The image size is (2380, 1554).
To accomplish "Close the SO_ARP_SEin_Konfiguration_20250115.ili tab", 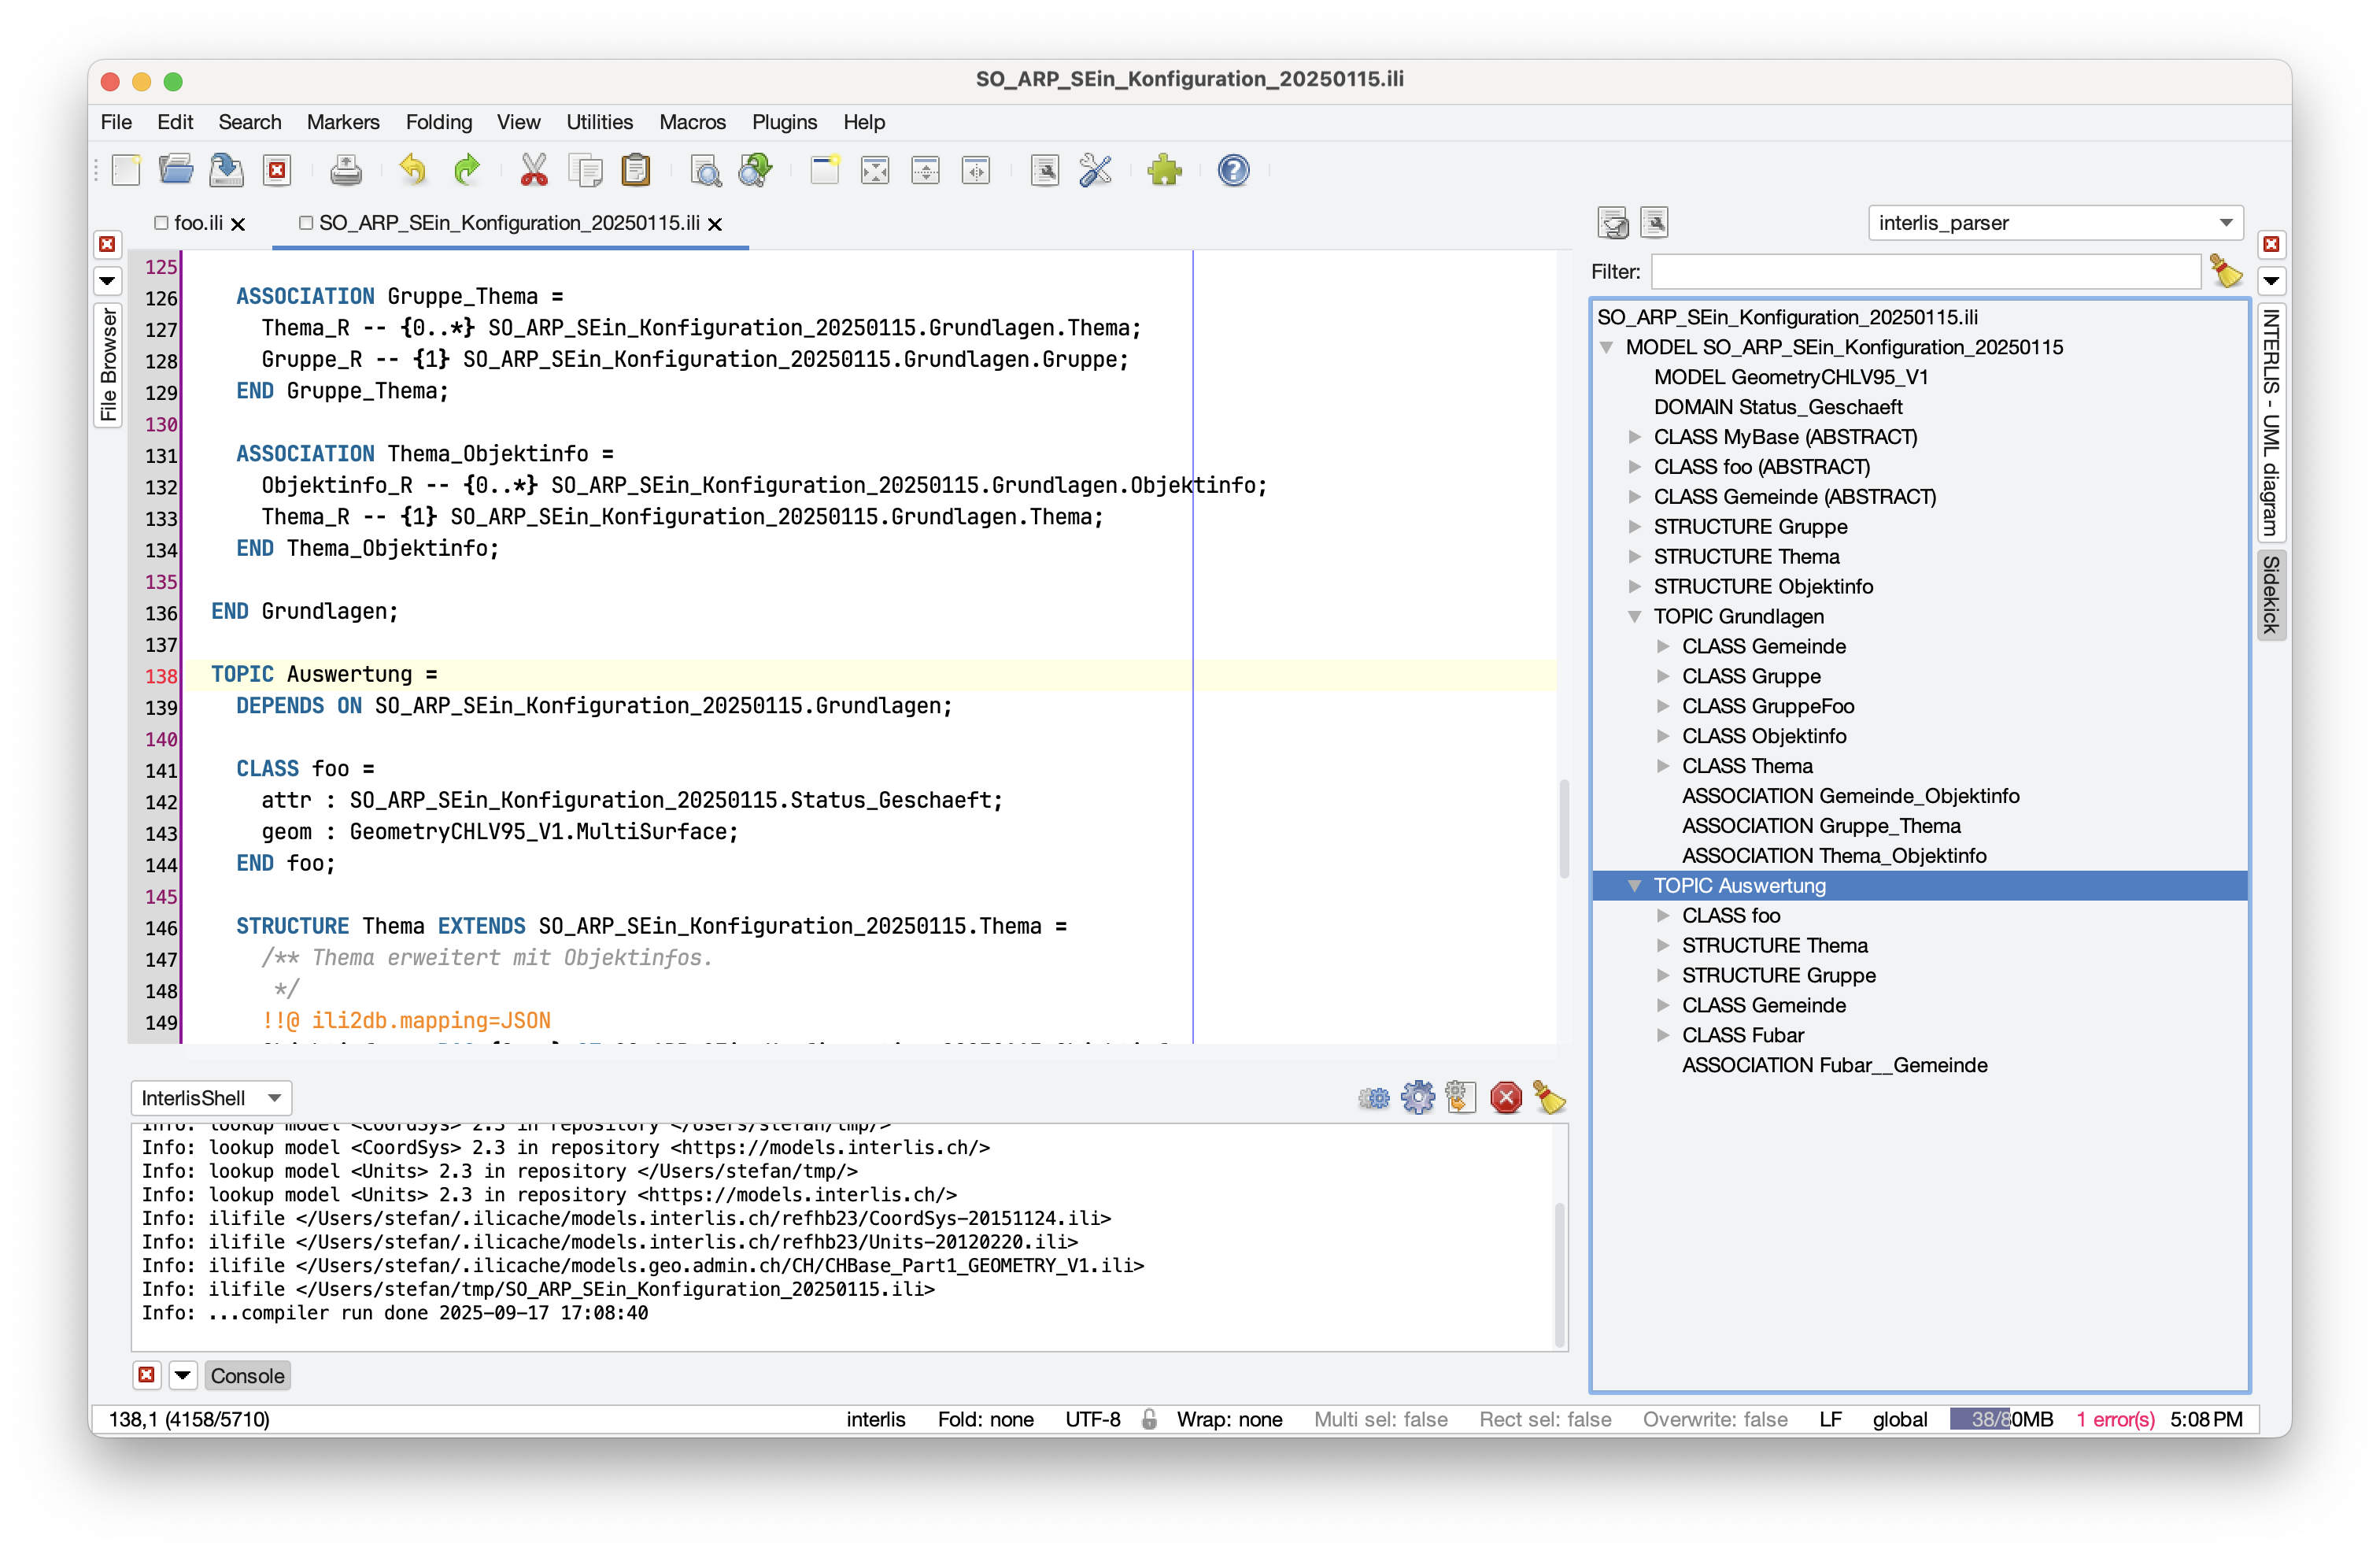I will click(x=715, y=224).
